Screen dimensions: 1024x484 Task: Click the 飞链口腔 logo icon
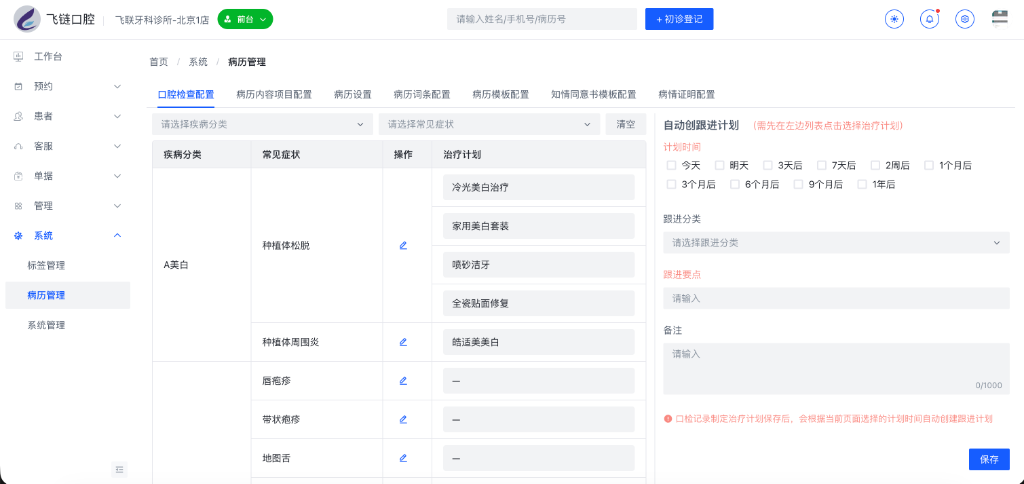[27, 19]
